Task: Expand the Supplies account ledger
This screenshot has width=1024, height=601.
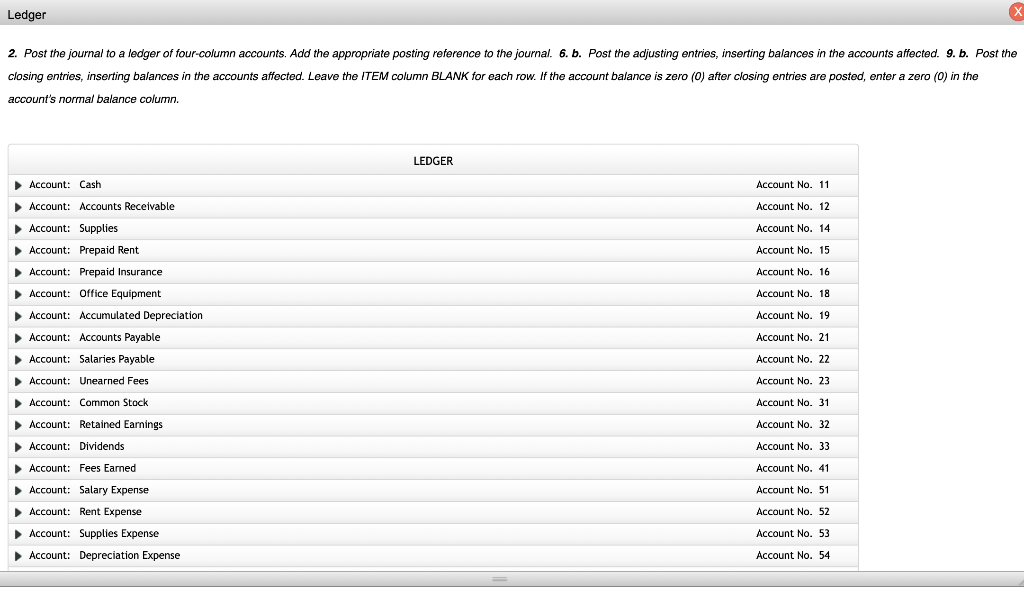Action: pos(18,228)
